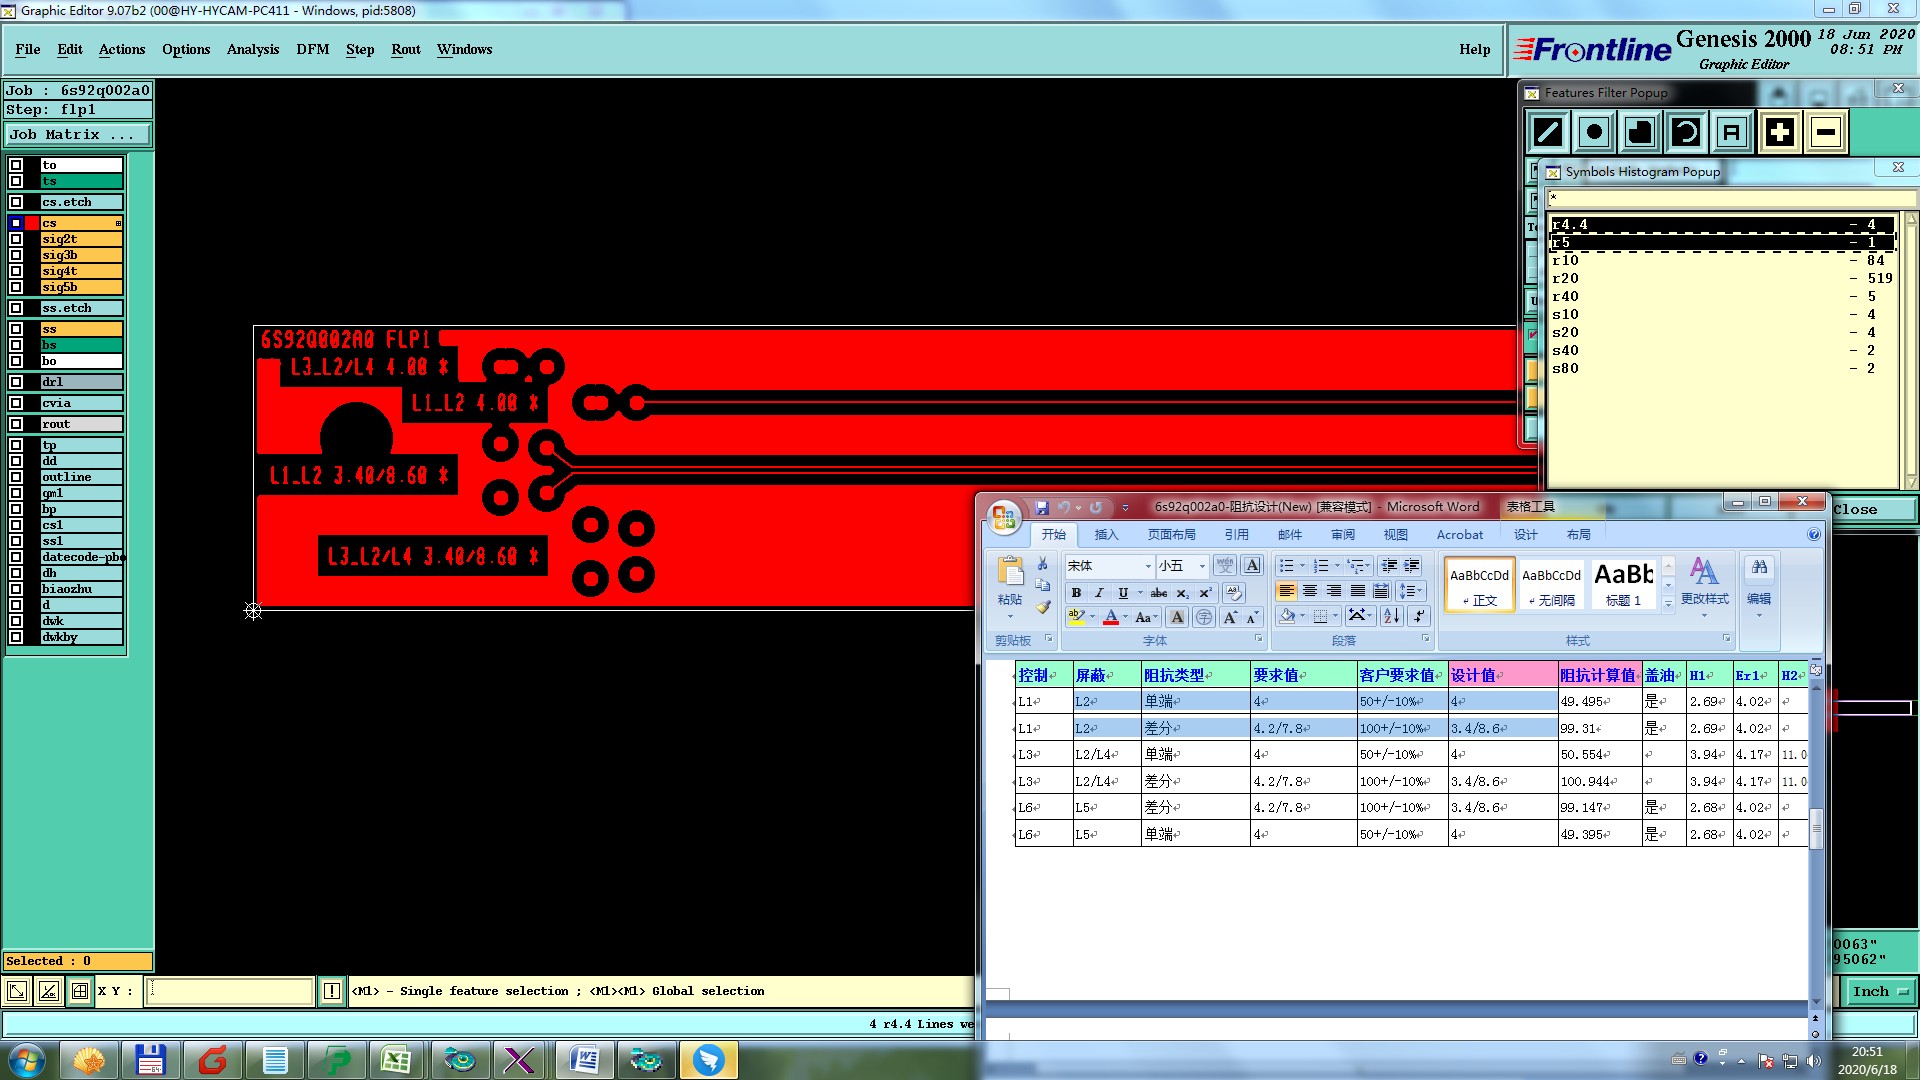Open the Inch units dropdown

coord(1879,991)
